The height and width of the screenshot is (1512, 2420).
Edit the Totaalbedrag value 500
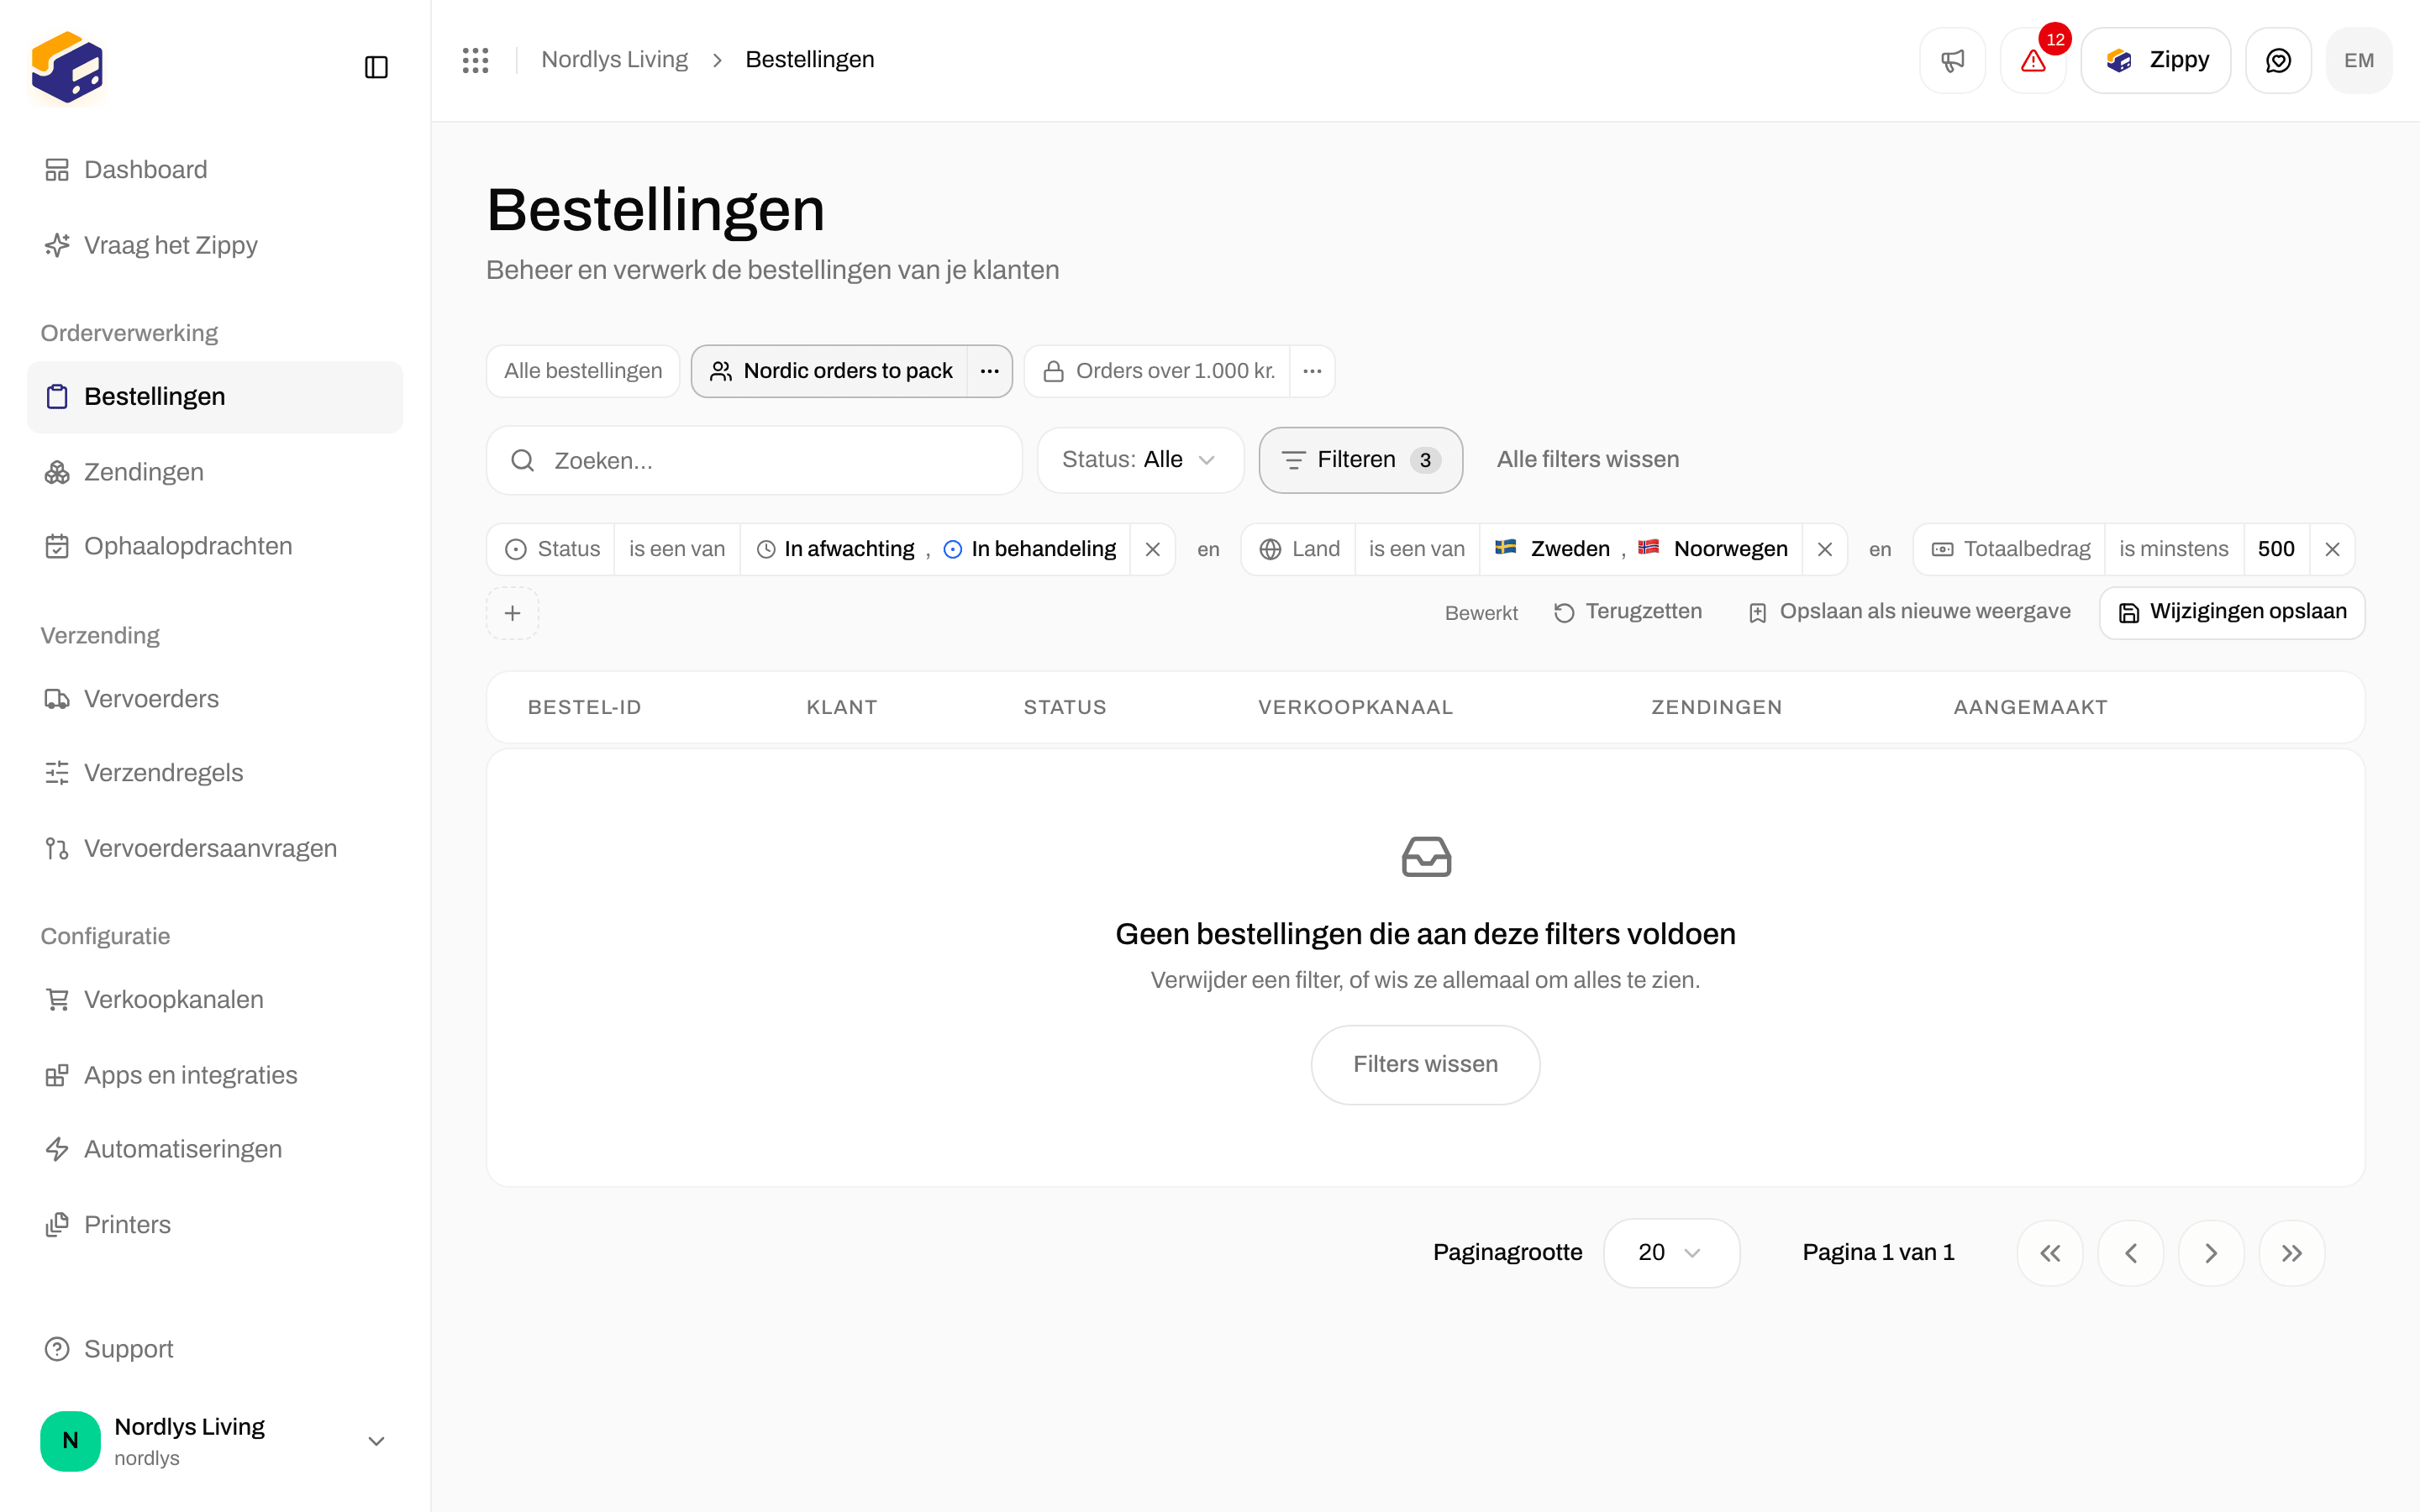coord(2276,549)
